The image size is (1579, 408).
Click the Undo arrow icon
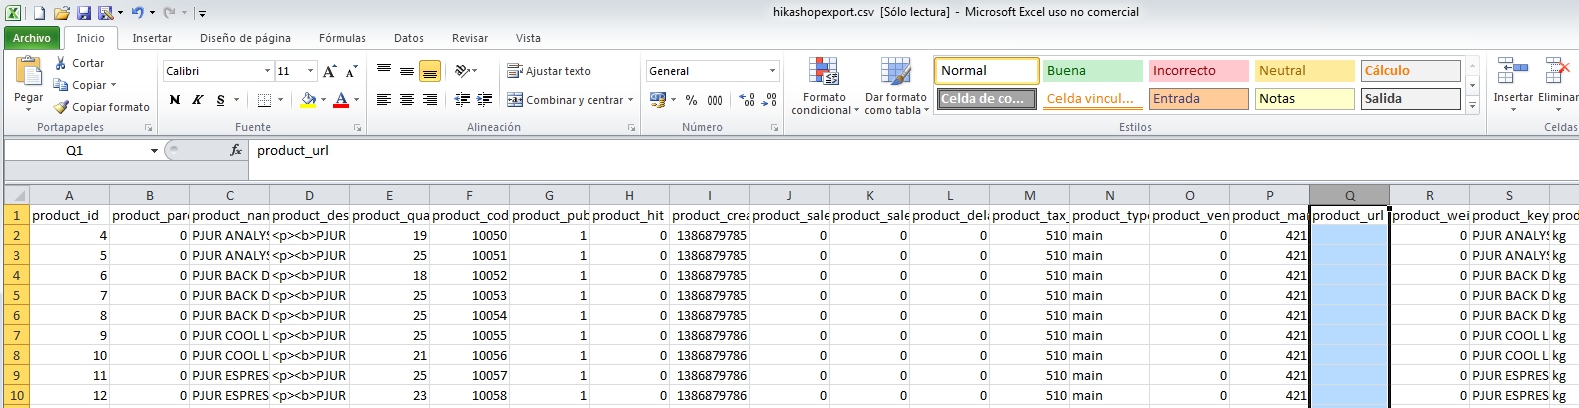point(137,13)
